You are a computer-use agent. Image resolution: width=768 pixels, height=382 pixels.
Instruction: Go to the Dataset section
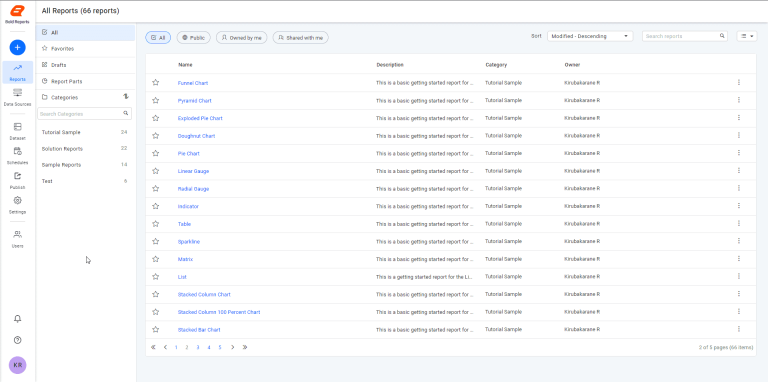click(18, 131)
